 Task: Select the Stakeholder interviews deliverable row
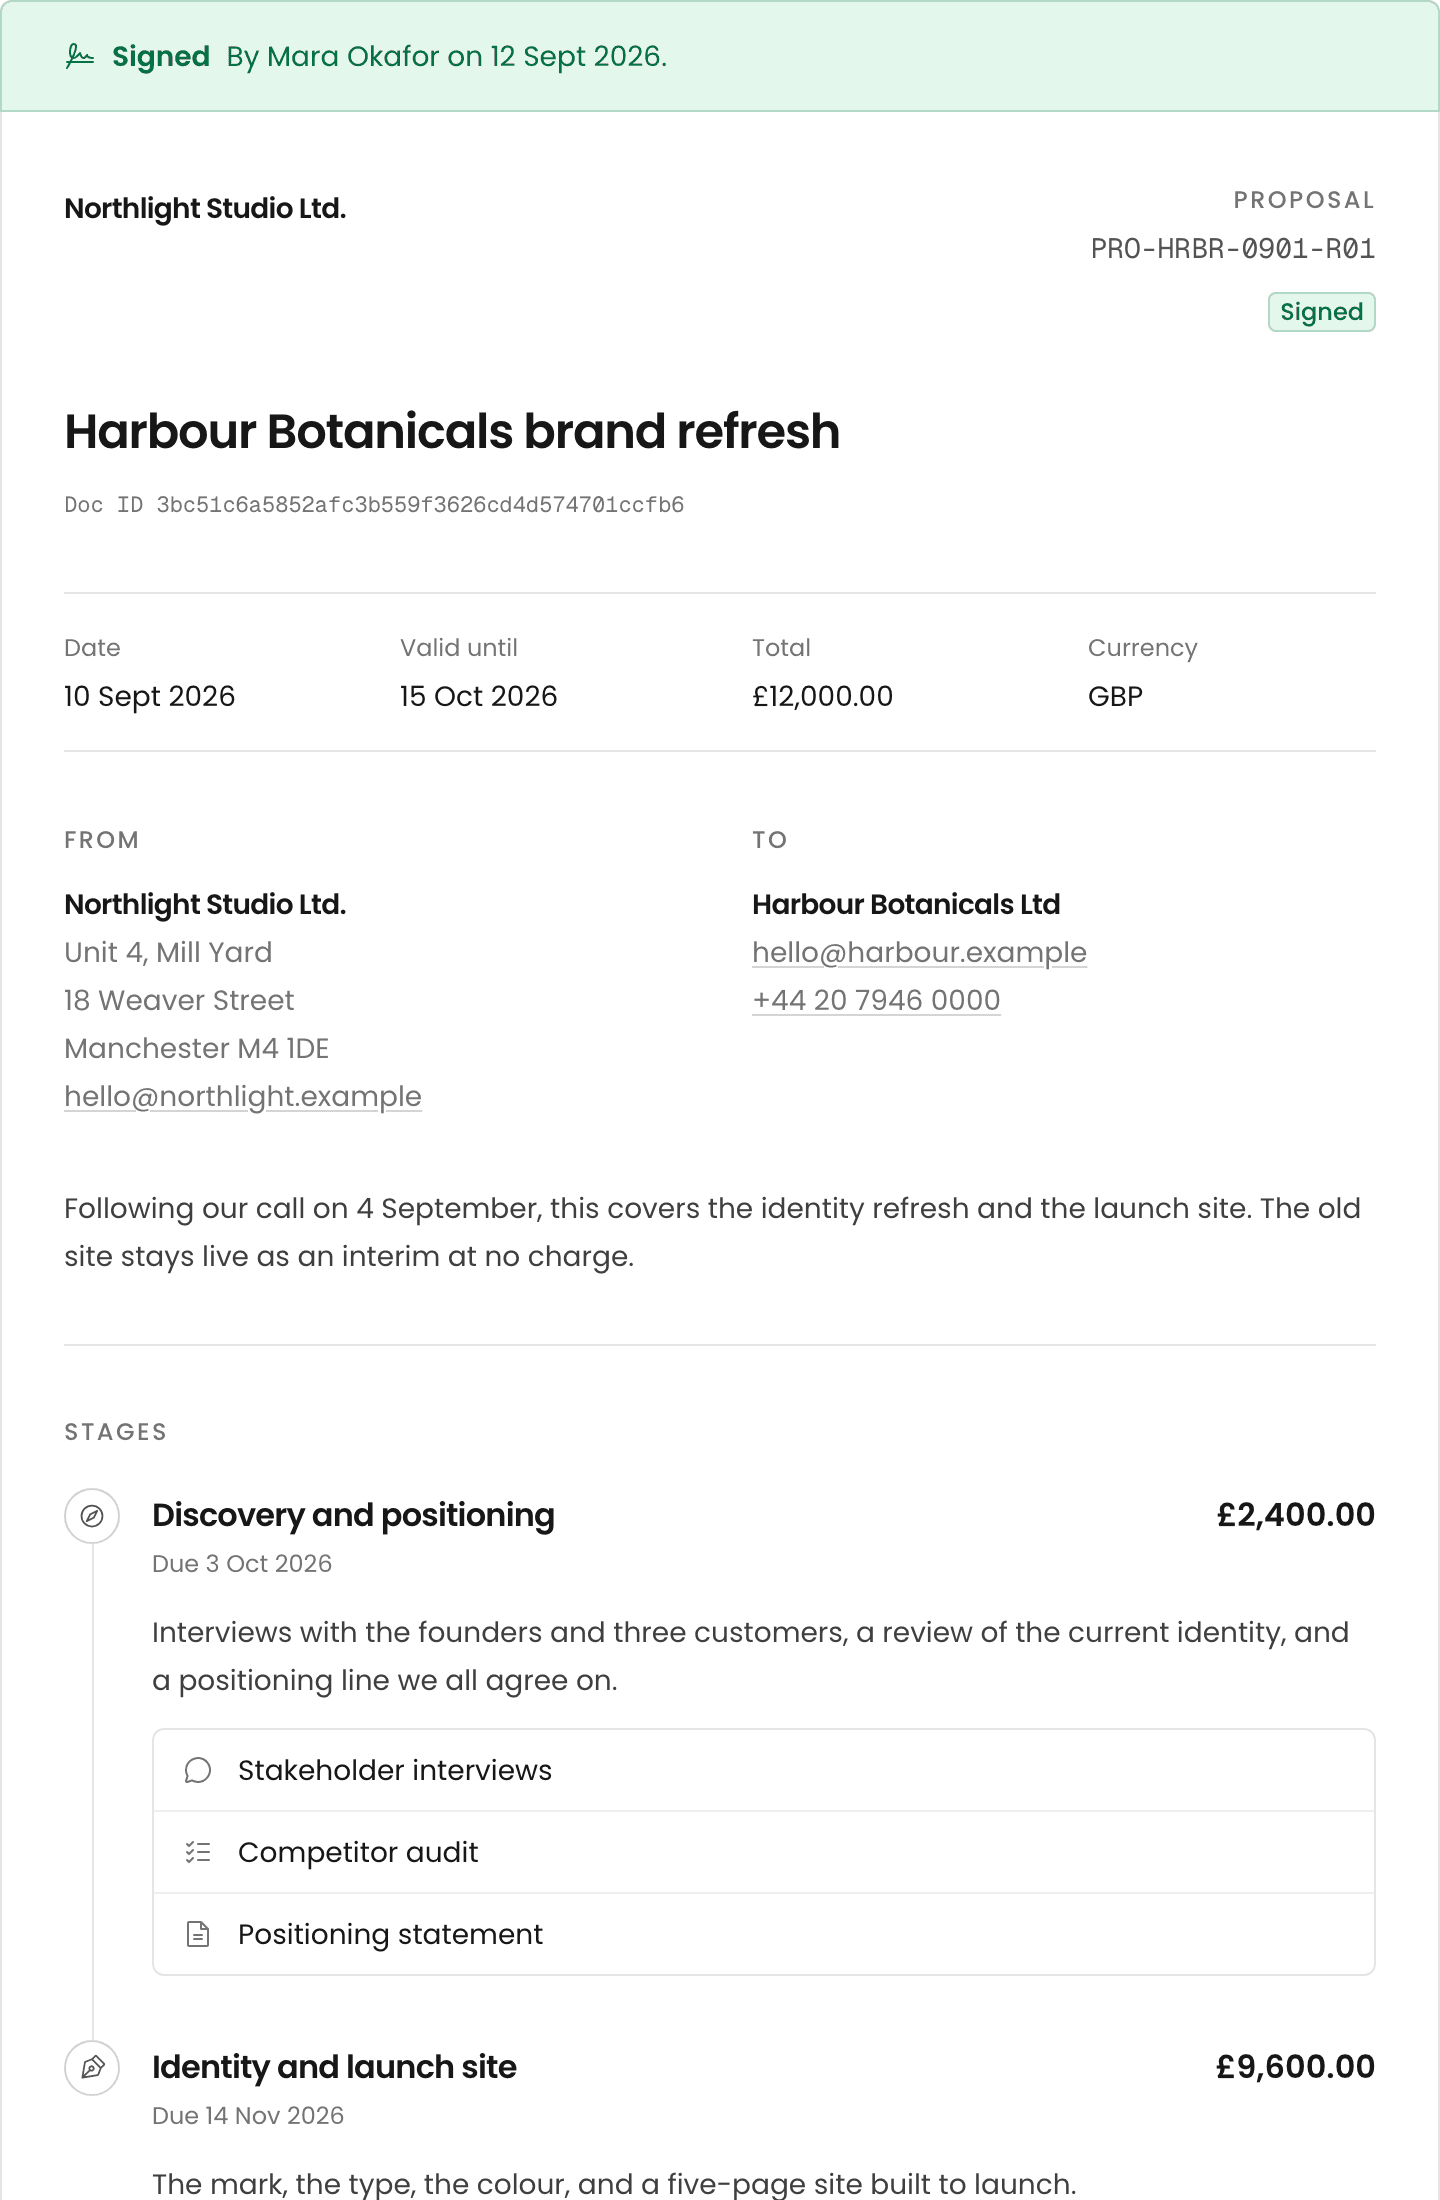[x=764, y=1770]
